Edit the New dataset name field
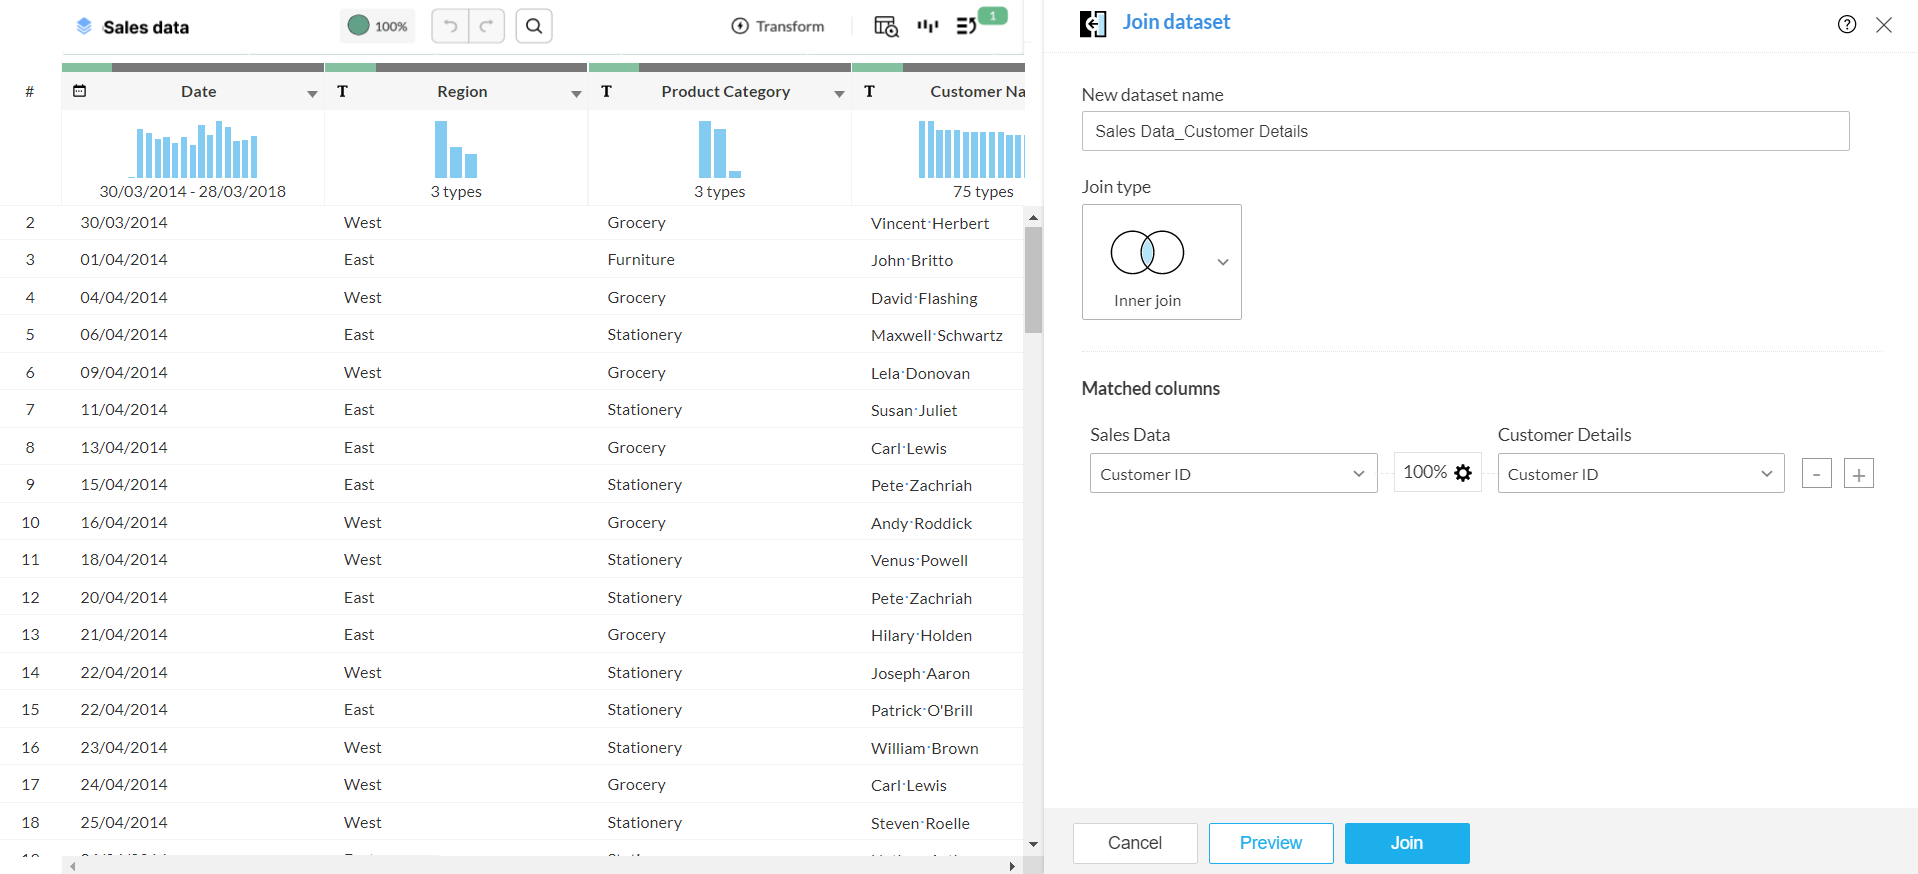 tap(1465, 131)
